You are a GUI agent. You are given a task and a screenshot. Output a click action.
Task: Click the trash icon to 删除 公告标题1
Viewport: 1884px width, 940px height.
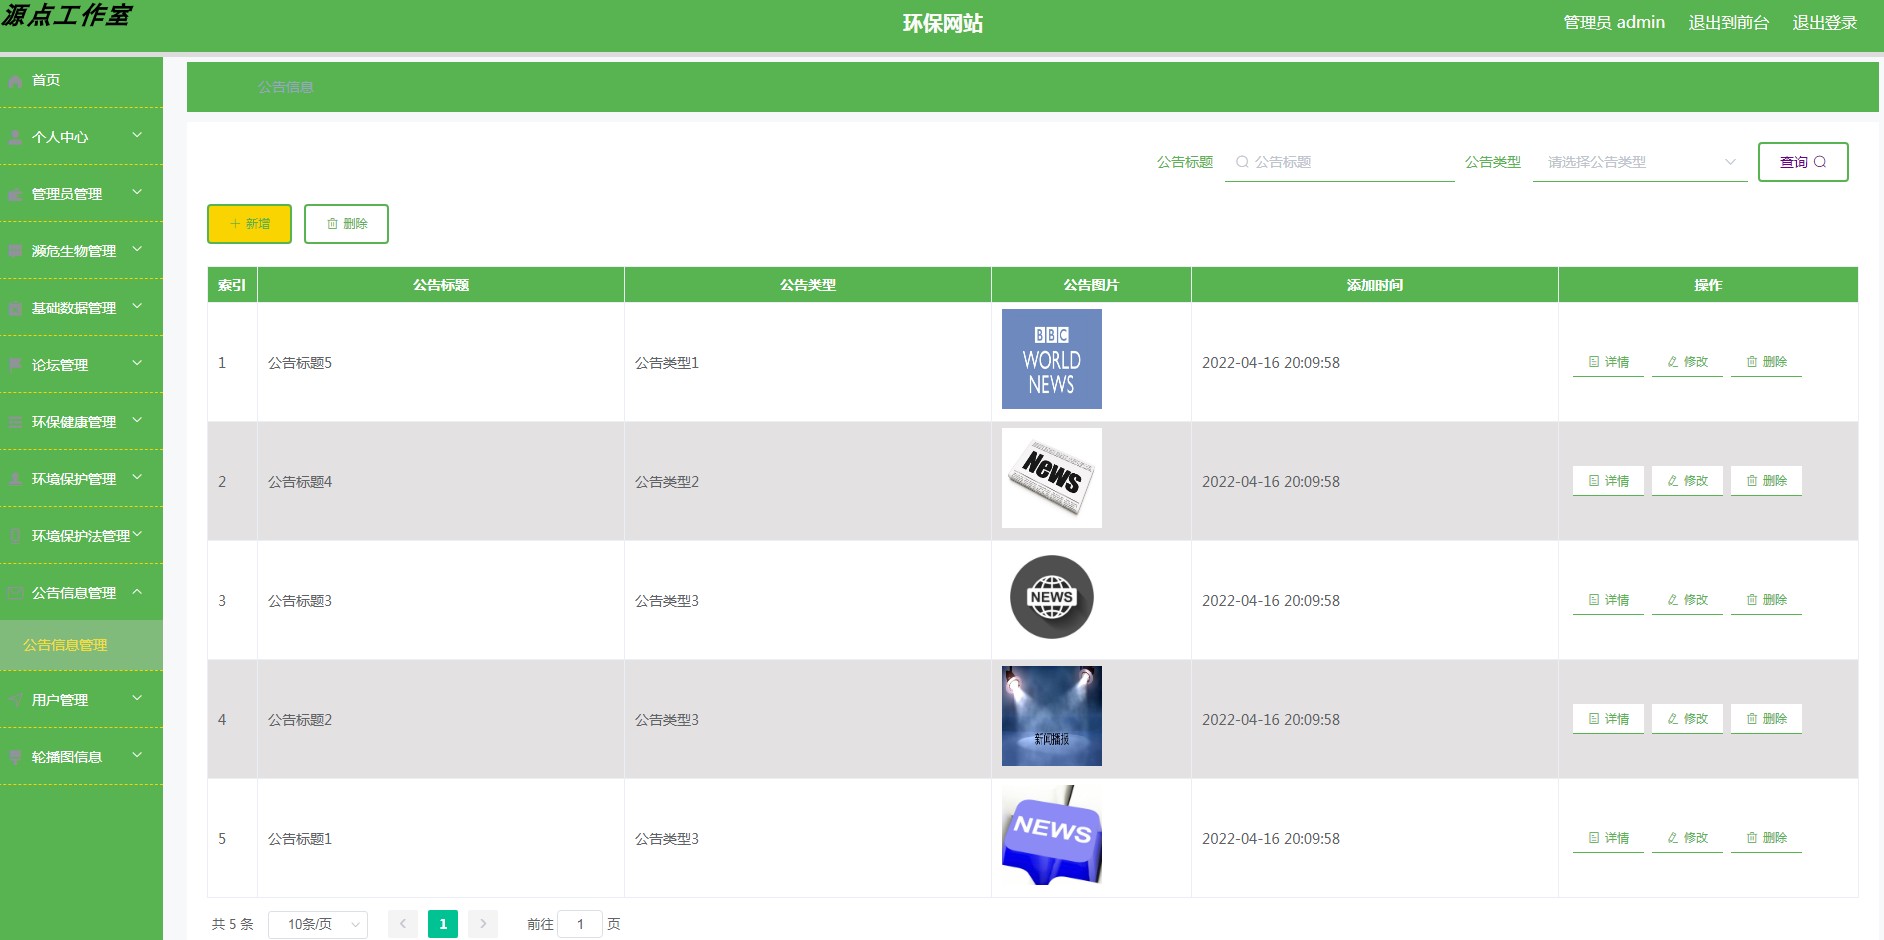tap(1750, 838)
